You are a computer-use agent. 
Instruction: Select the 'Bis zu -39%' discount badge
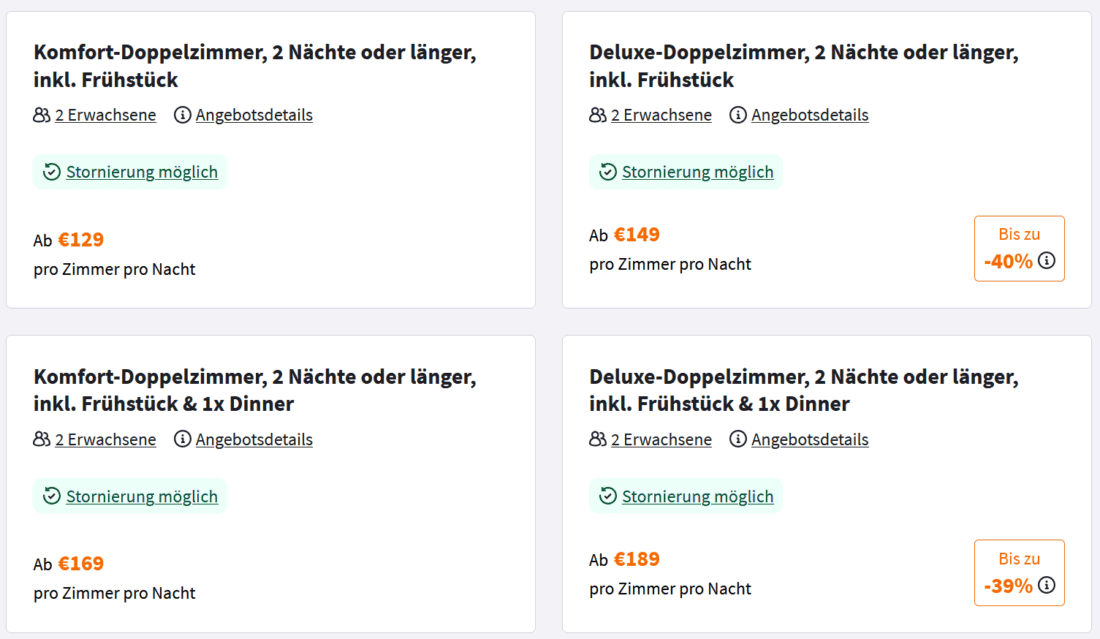tap(1019, 572)
